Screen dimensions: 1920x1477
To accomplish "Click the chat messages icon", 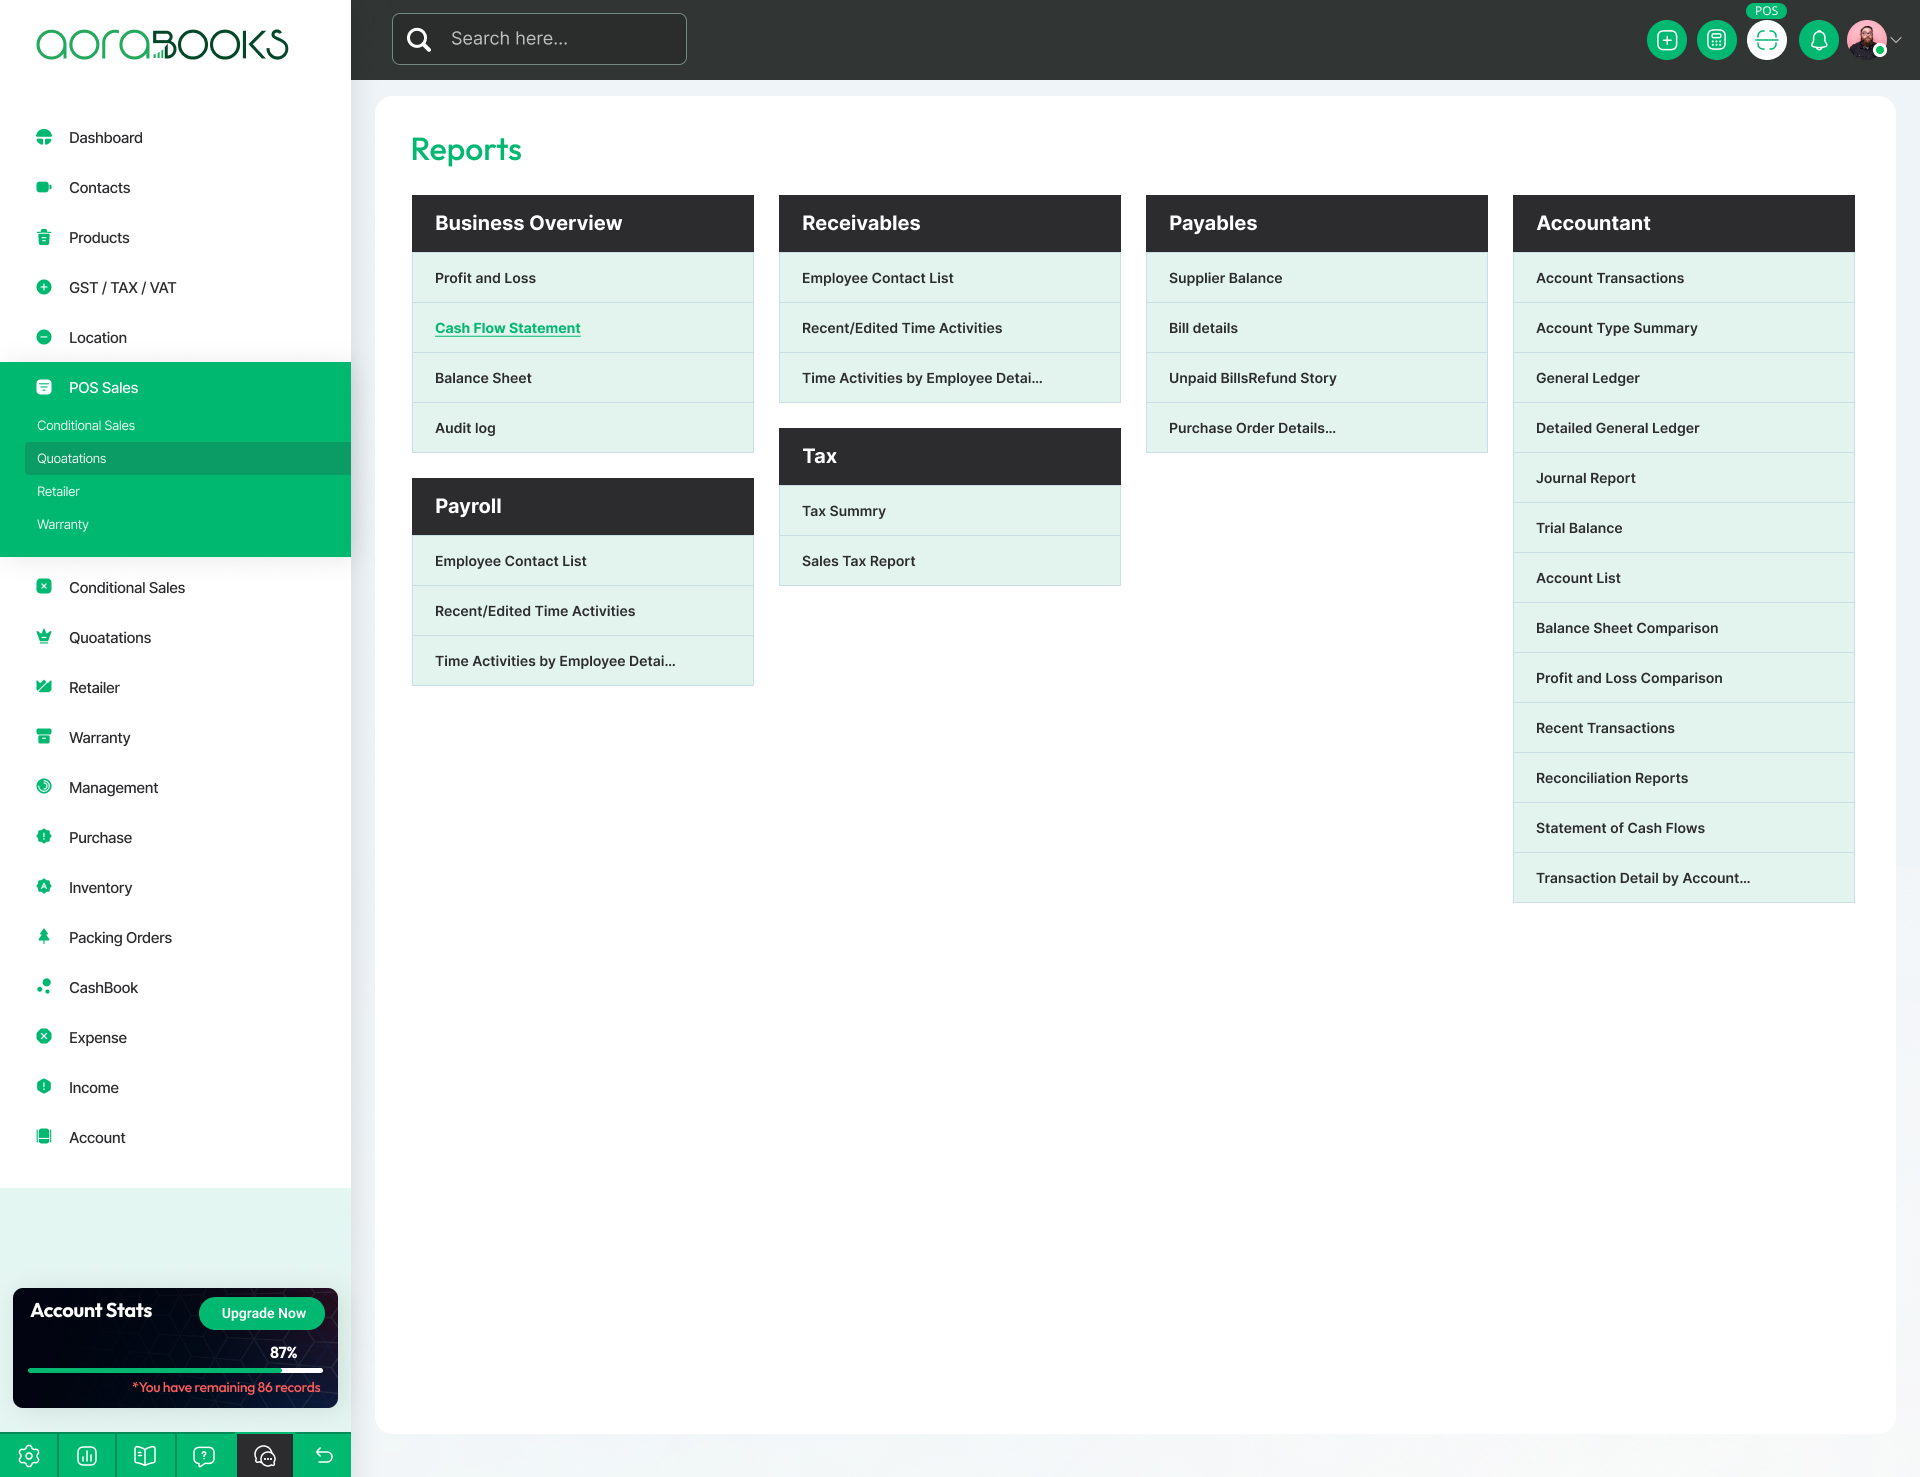I will click(265, 1455).
